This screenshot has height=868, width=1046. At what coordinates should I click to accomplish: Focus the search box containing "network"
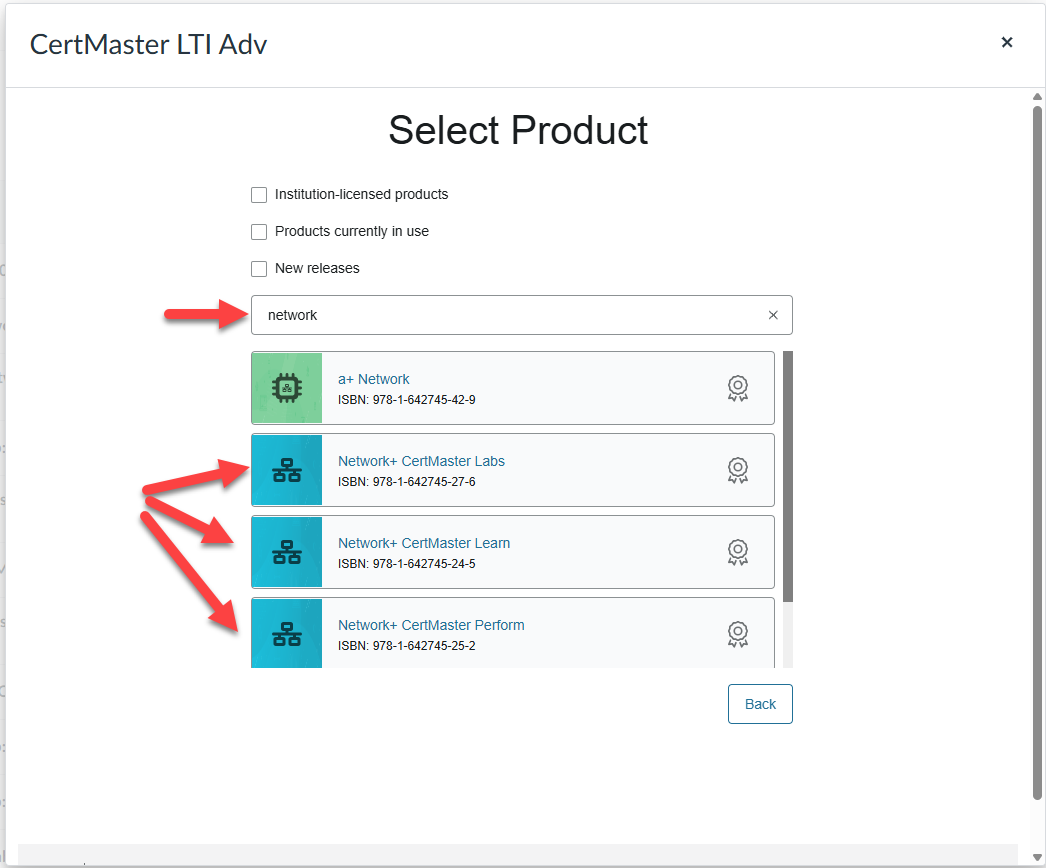click(x=510, y=315)
